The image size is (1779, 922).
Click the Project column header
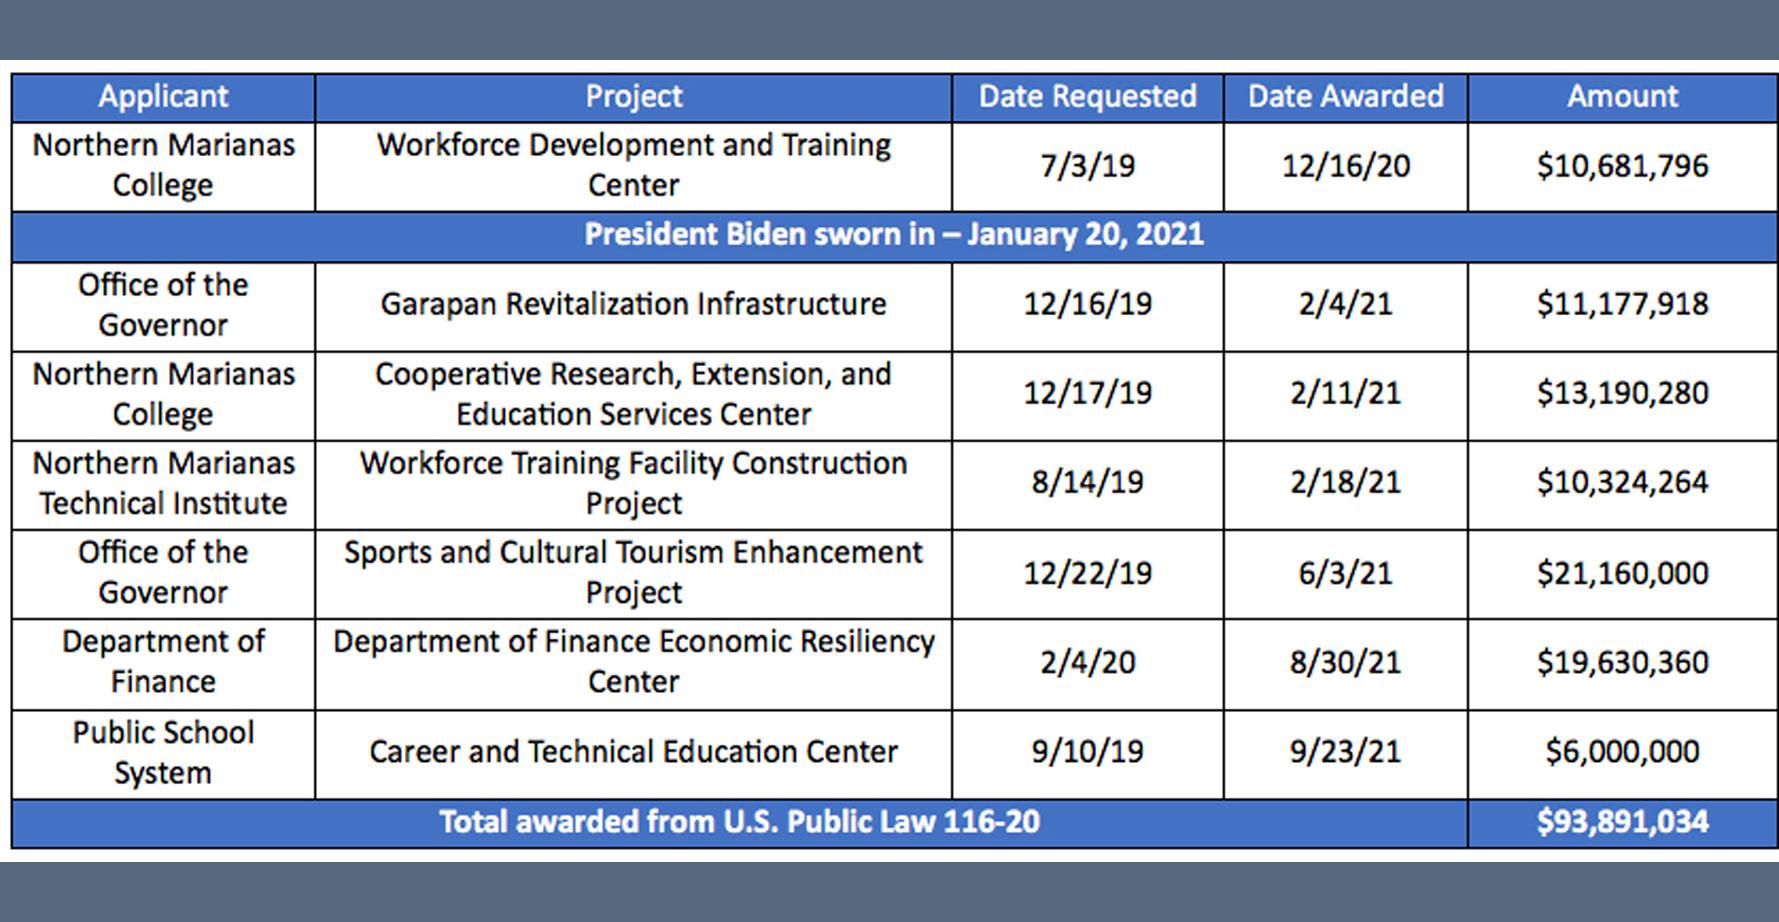click(x=633, y=97)
